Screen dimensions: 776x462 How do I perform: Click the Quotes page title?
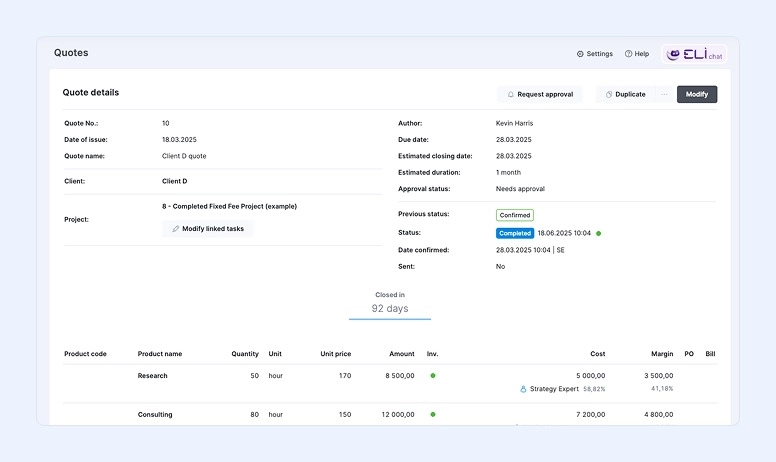(71, 53)
